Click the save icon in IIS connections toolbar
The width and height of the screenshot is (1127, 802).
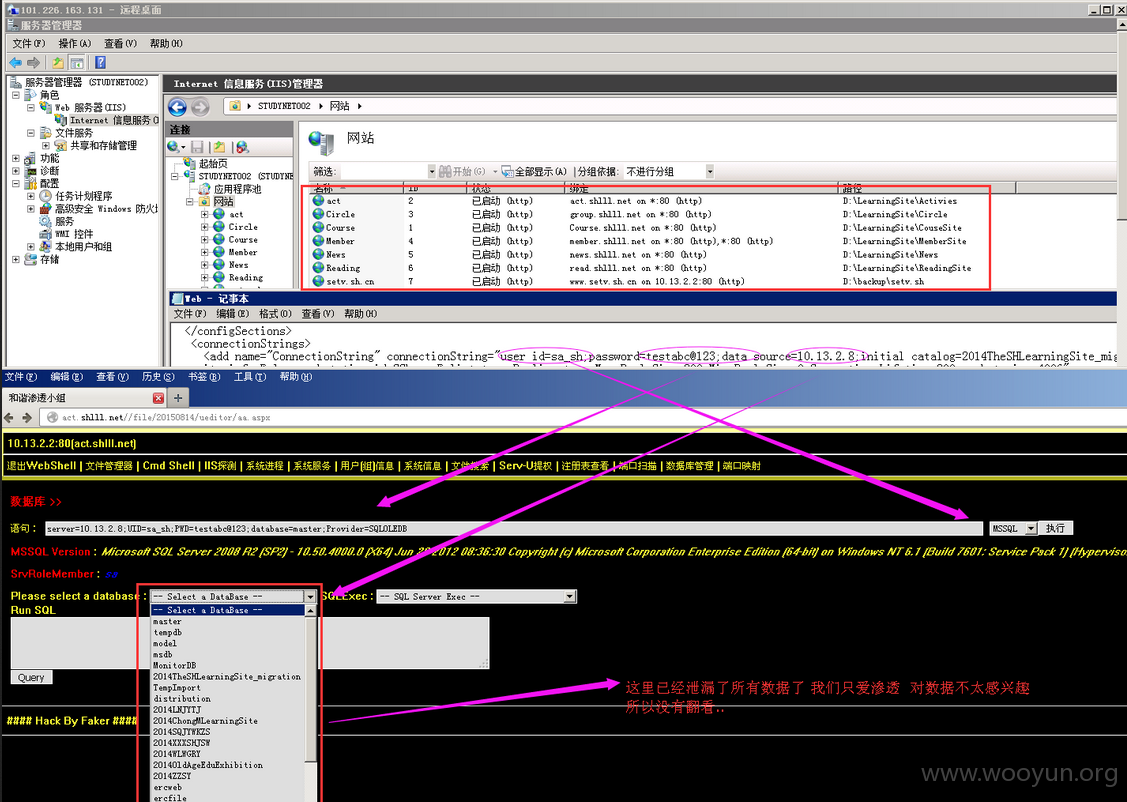pos(197,147)
